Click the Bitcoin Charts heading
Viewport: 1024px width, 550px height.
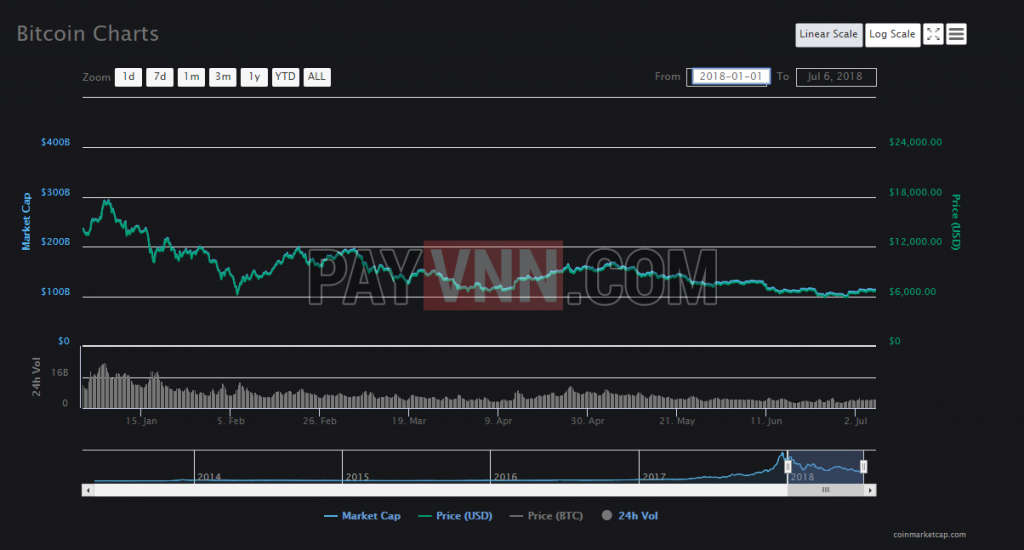coord(88,34)
